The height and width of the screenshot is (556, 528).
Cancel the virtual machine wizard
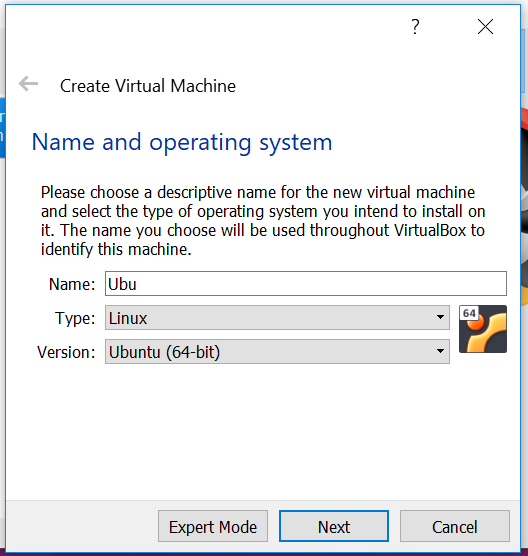pos(455,526)
